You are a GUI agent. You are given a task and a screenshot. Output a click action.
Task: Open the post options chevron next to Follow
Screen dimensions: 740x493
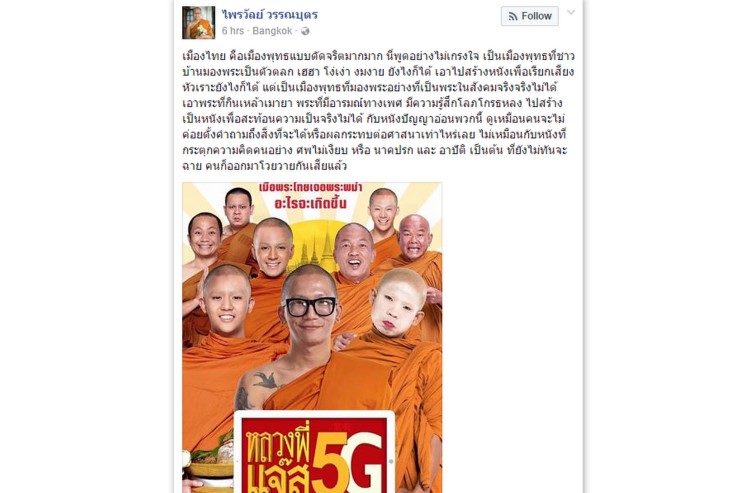point(571,13)
